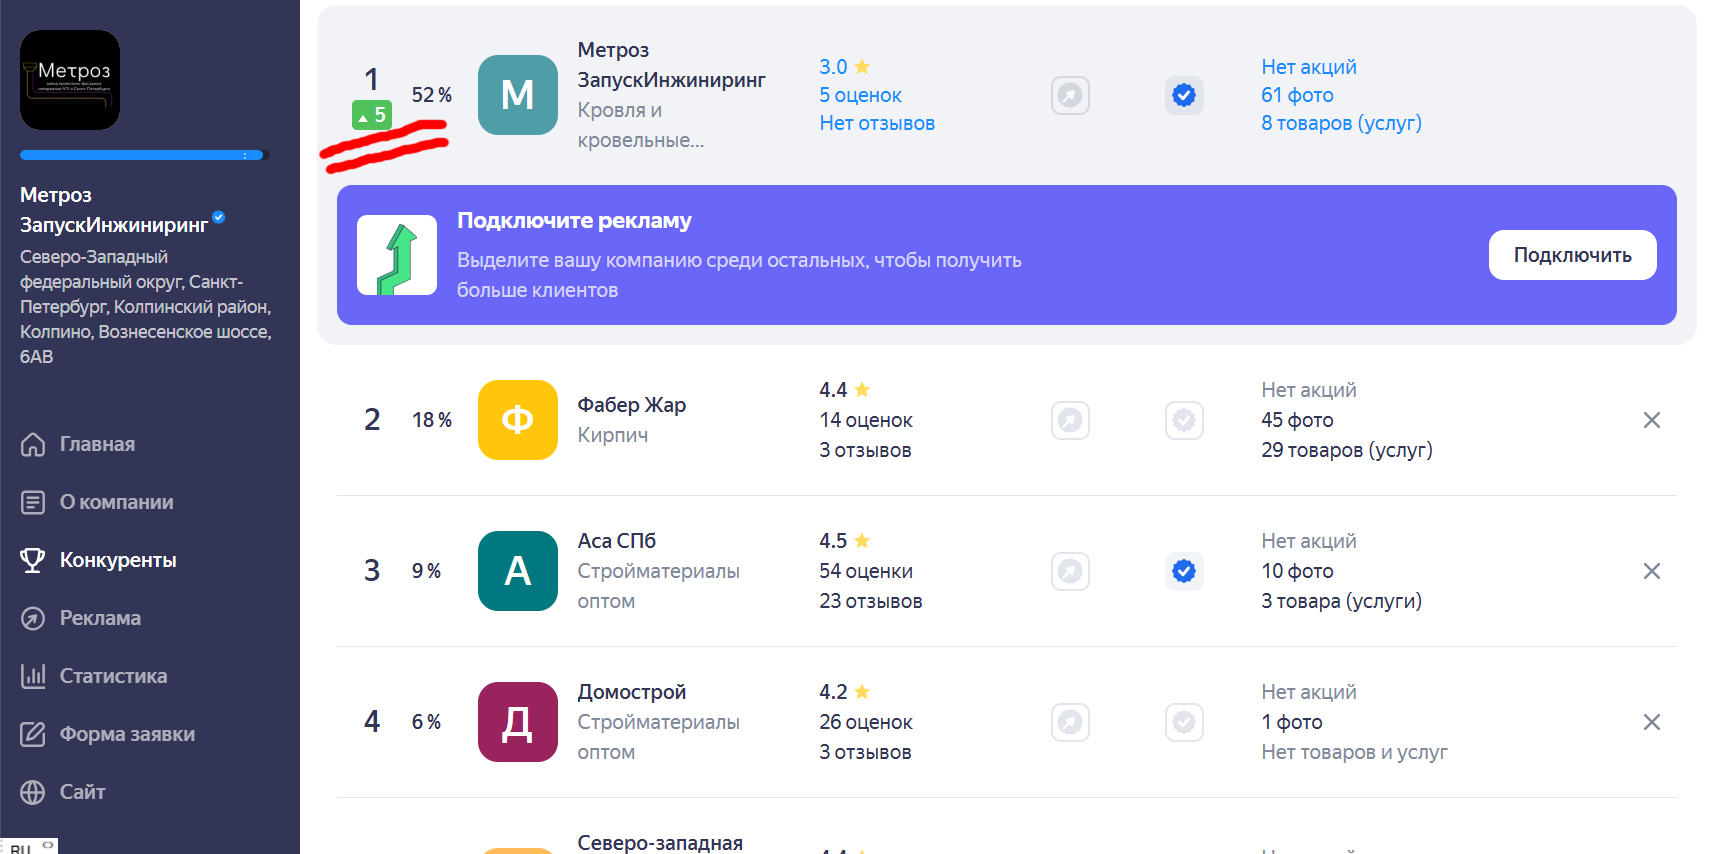Image resolution: width=1717 pixels, height=854 pixels.
Task: Click the RU language indicator
Action: (x=20, y=848)
